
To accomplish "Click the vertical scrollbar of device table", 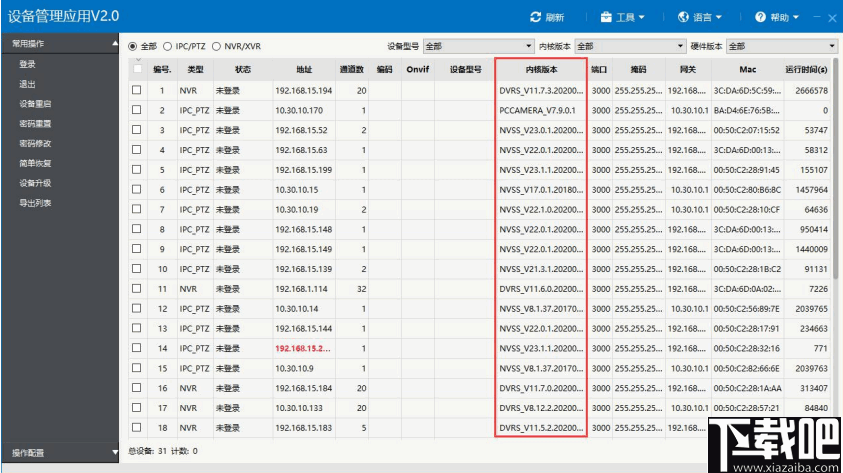I will point(837,168).
